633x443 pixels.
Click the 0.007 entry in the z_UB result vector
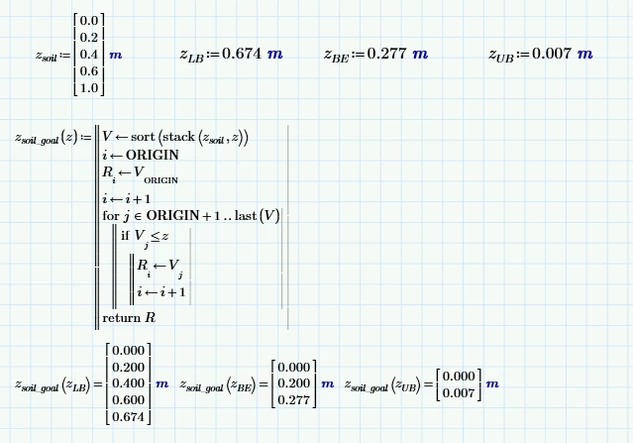459,393
